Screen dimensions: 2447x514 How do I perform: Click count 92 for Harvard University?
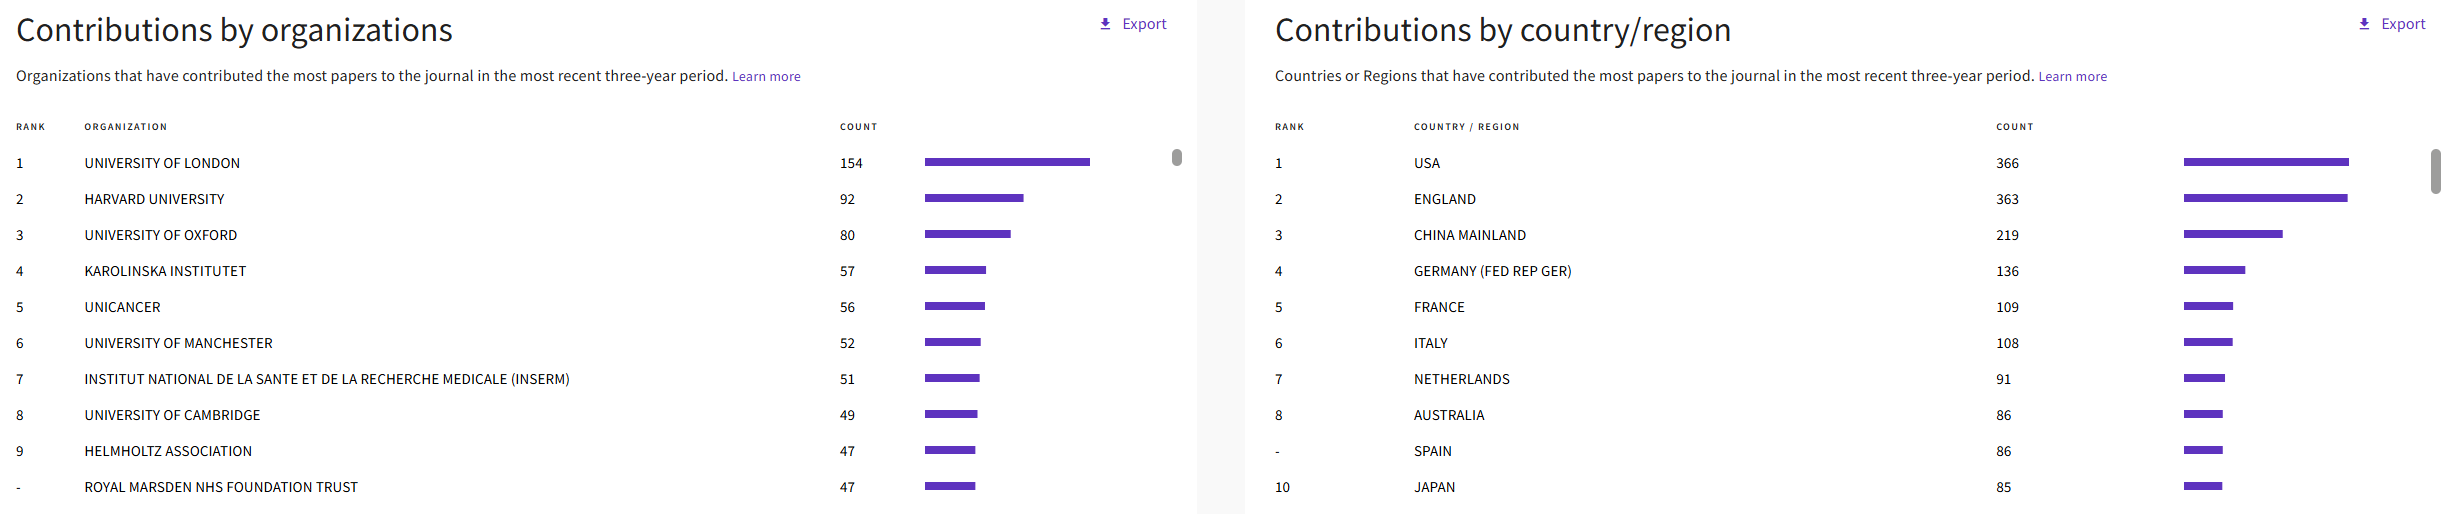pos(847,199)
